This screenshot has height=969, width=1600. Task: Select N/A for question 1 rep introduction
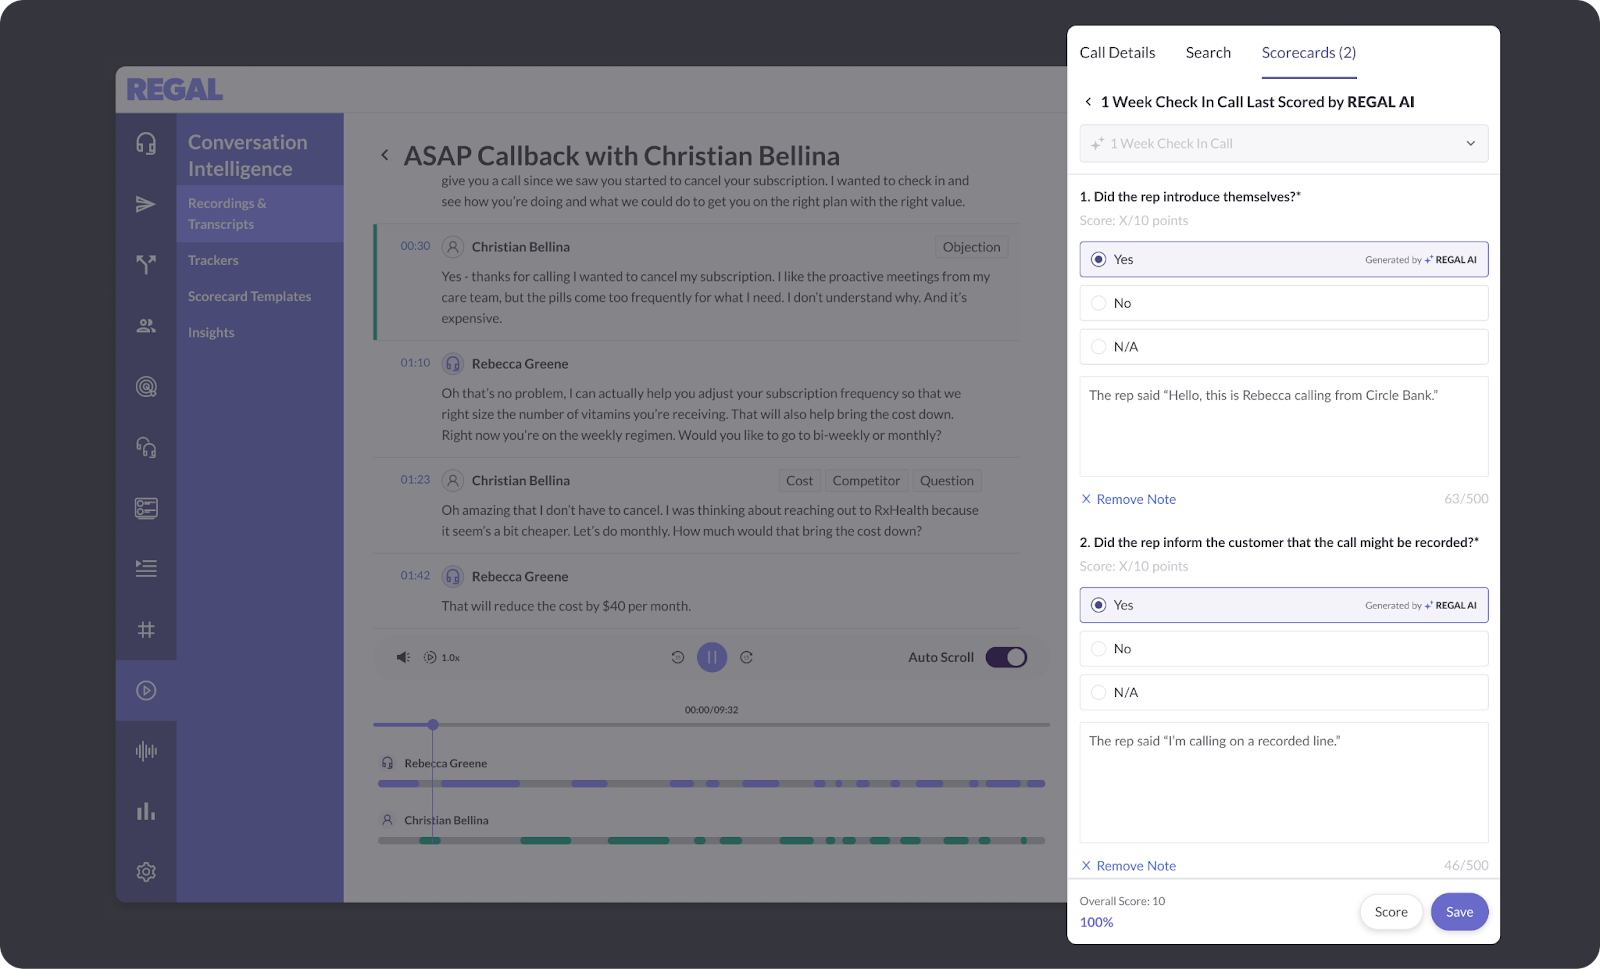(1284, 347)
